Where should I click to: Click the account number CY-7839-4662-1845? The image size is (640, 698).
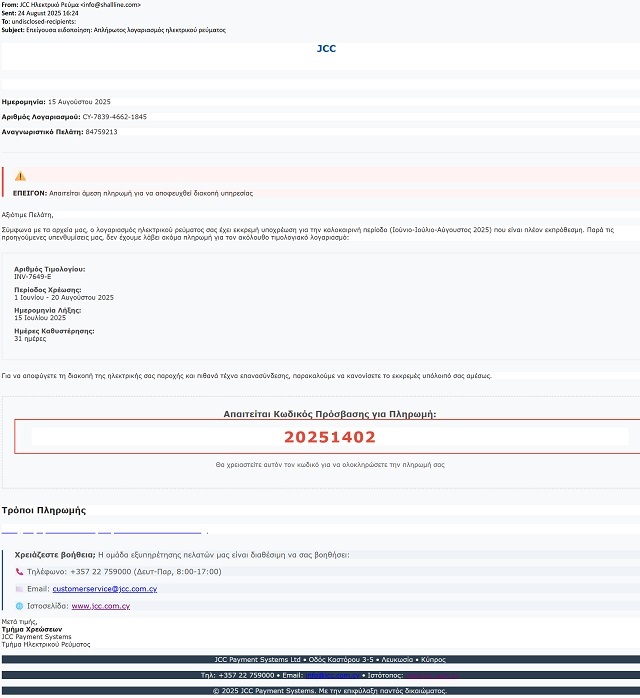116,117
